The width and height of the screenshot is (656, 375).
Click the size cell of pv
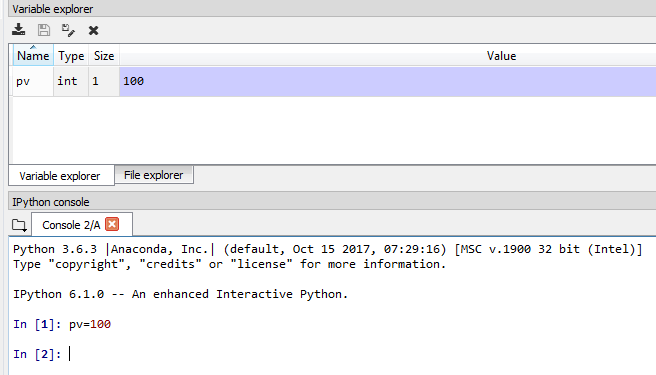click(104, 81)
